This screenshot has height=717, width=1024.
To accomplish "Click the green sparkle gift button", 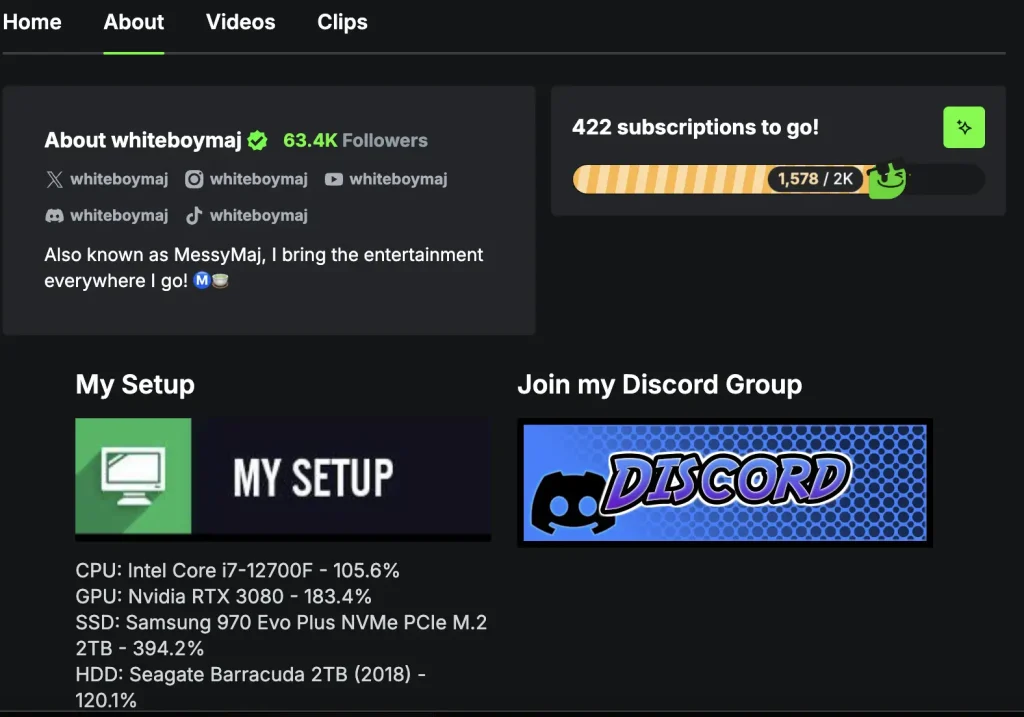I will 964,127.
